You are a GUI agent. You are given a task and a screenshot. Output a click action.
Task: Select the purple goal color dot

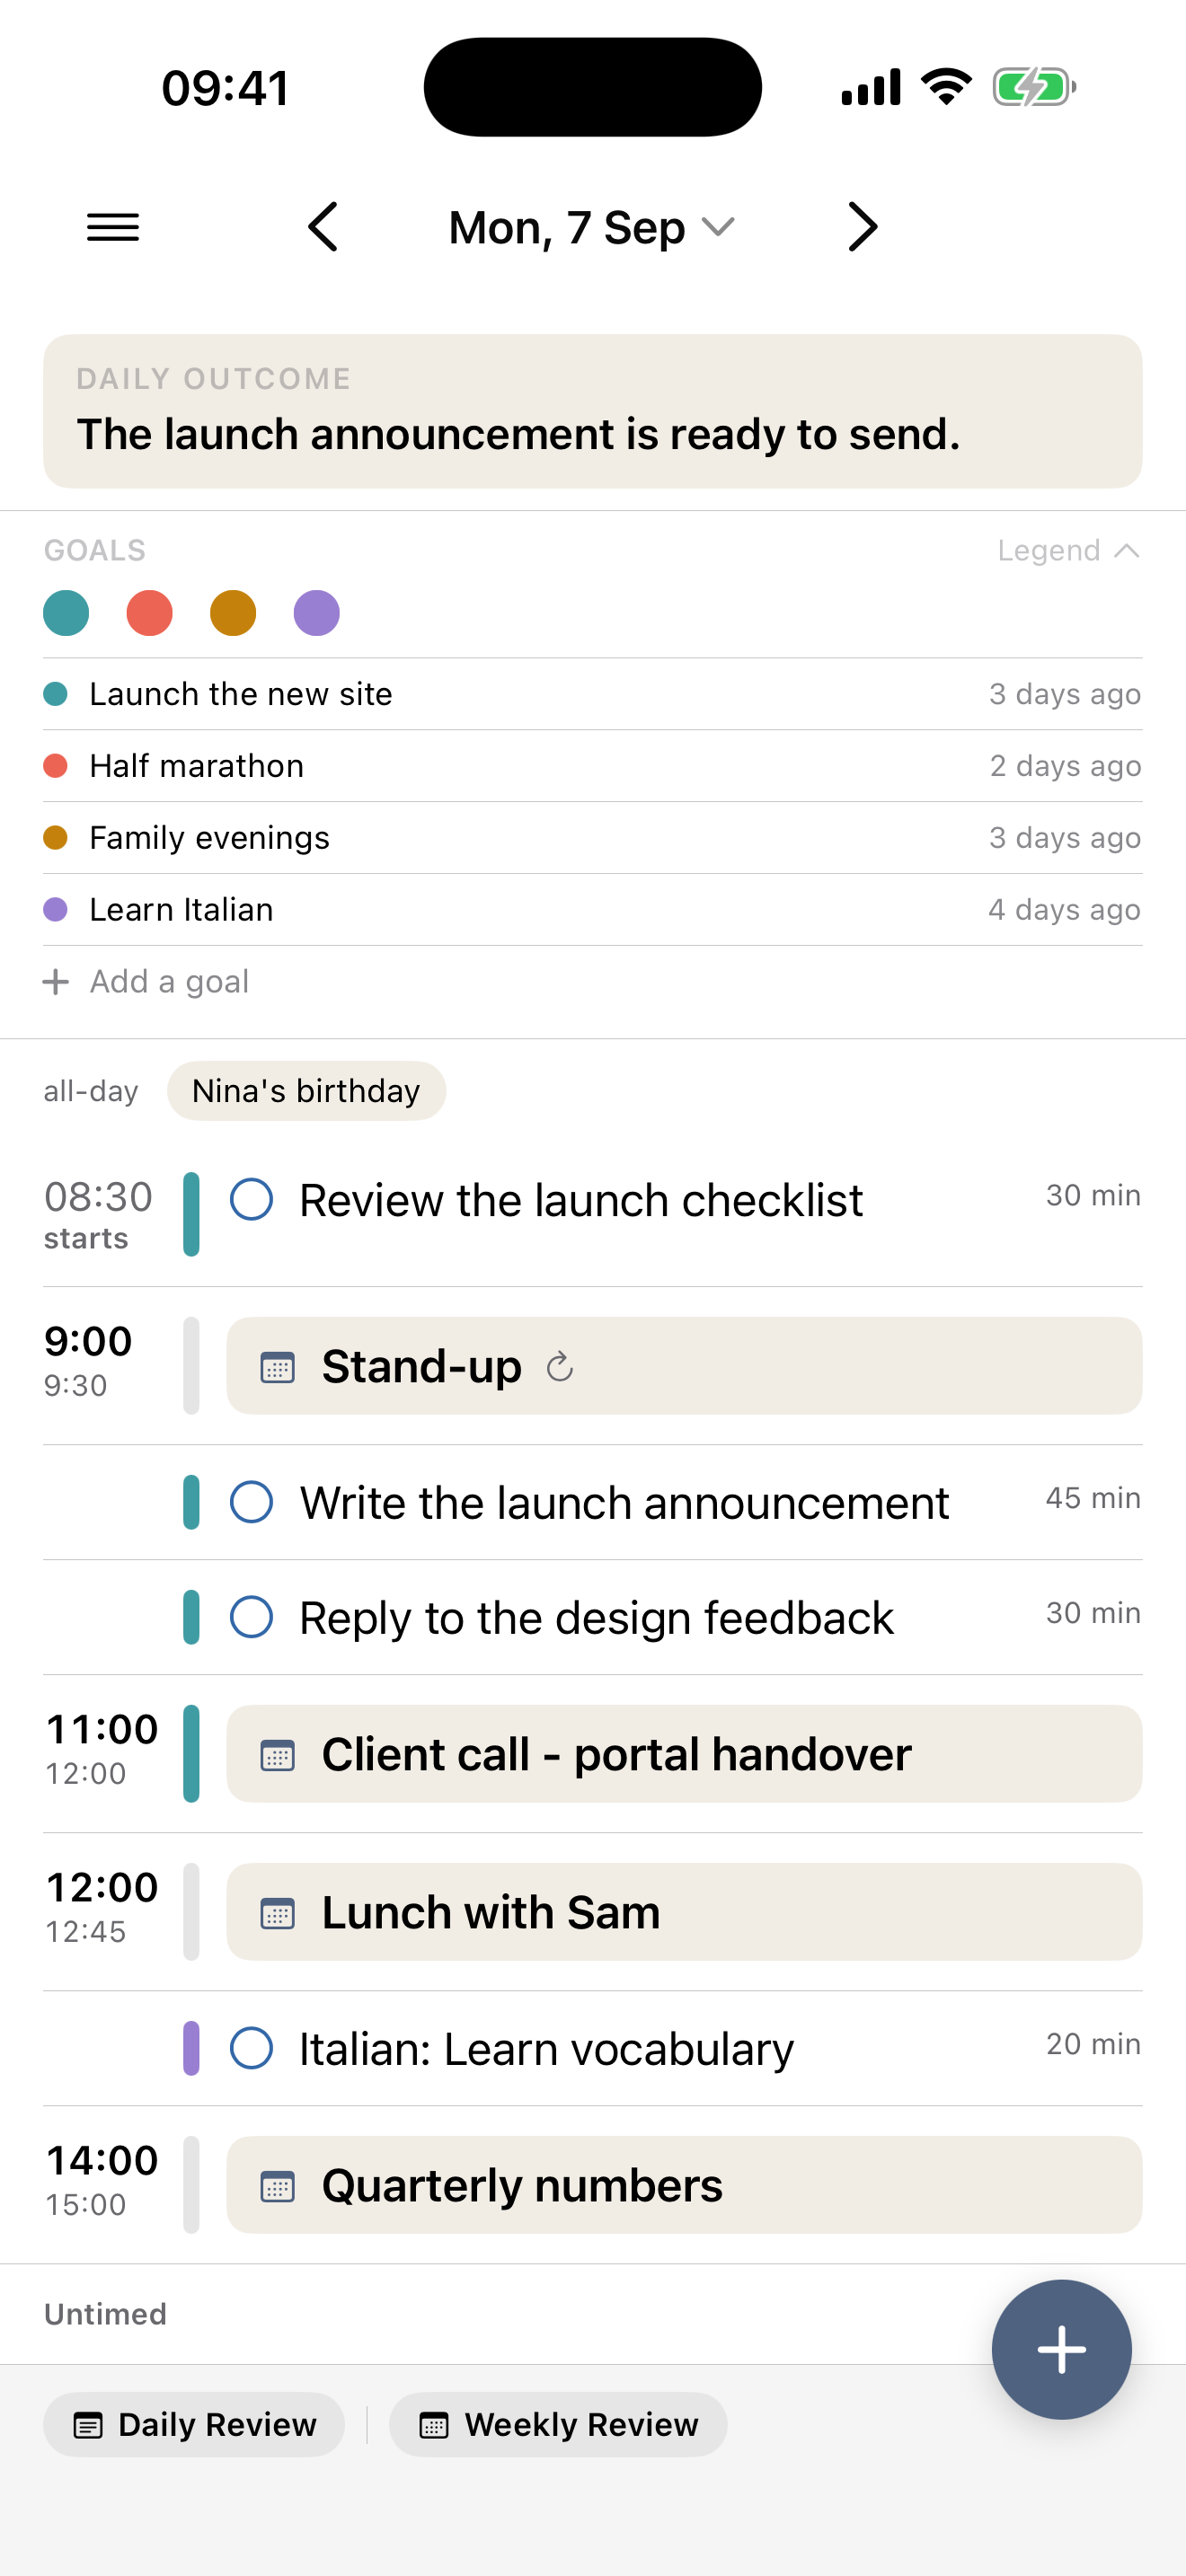(x=316, y=612)
